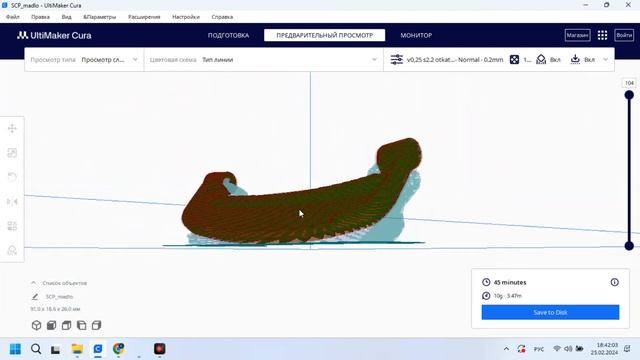Switch to left side view cube icon
Image resolution: width=640 pixels, height=360 pixels.
pos(81,325)
